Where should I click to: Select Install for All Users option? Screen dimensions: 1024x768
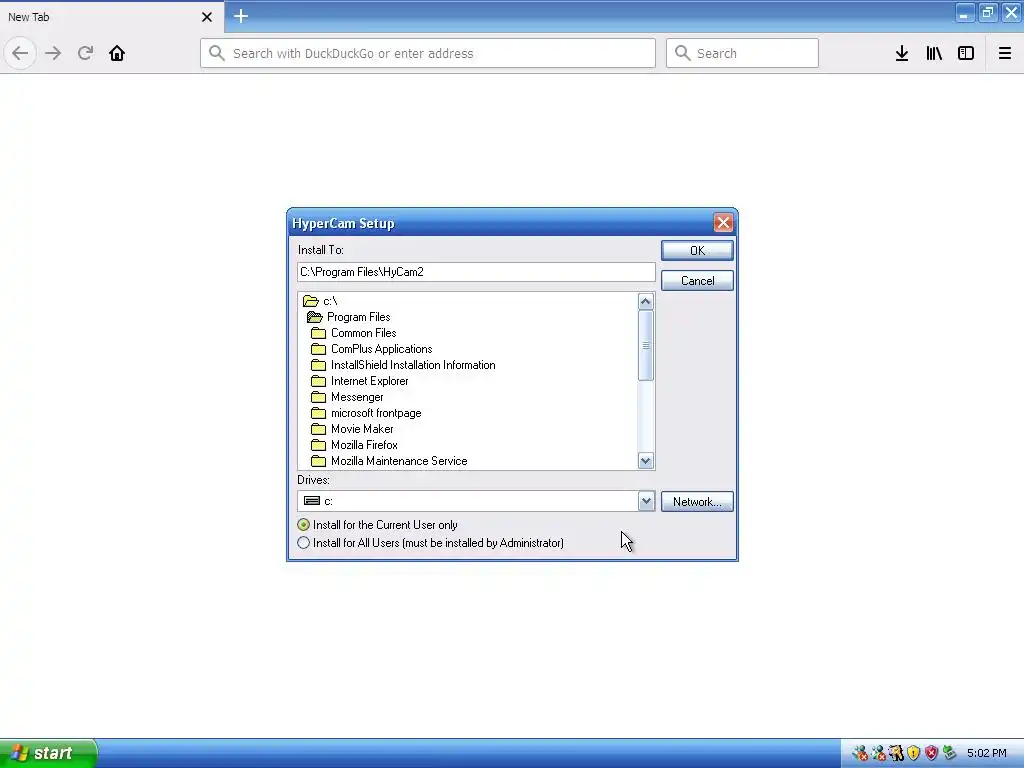coord(430,543)
